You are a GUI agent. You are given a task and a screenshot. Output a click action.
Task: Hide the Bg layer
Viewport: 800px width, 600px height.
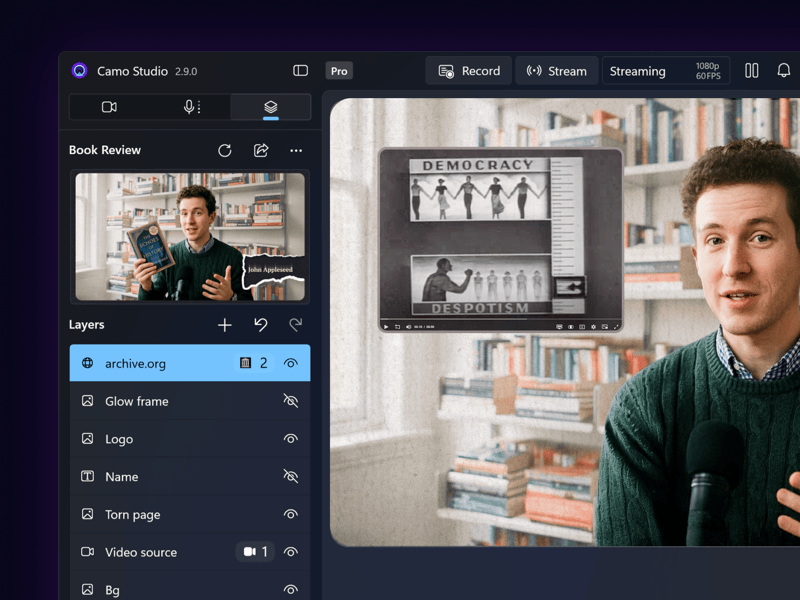[291, 590]
